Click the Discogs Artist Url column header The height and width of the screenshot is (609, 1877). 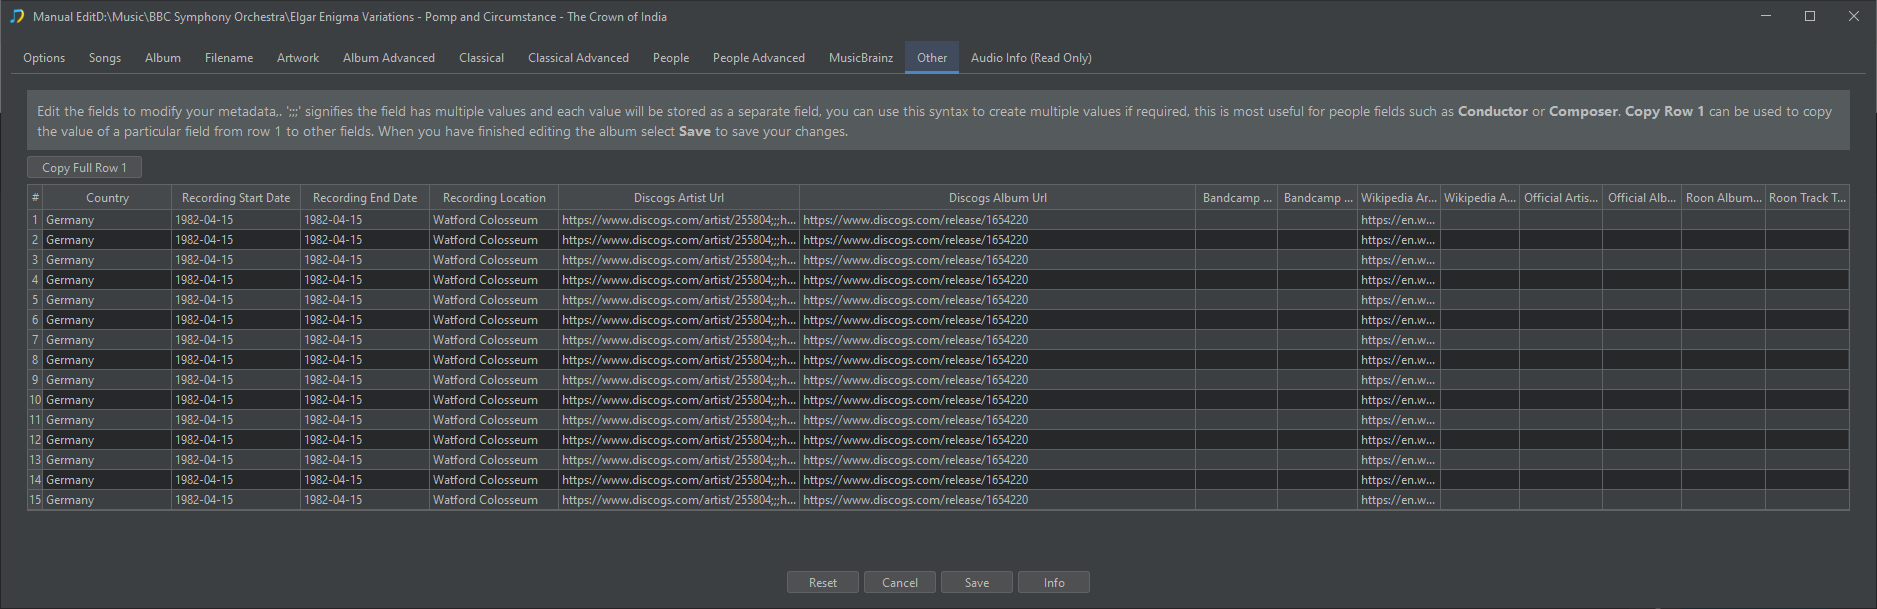pos(679,198)
